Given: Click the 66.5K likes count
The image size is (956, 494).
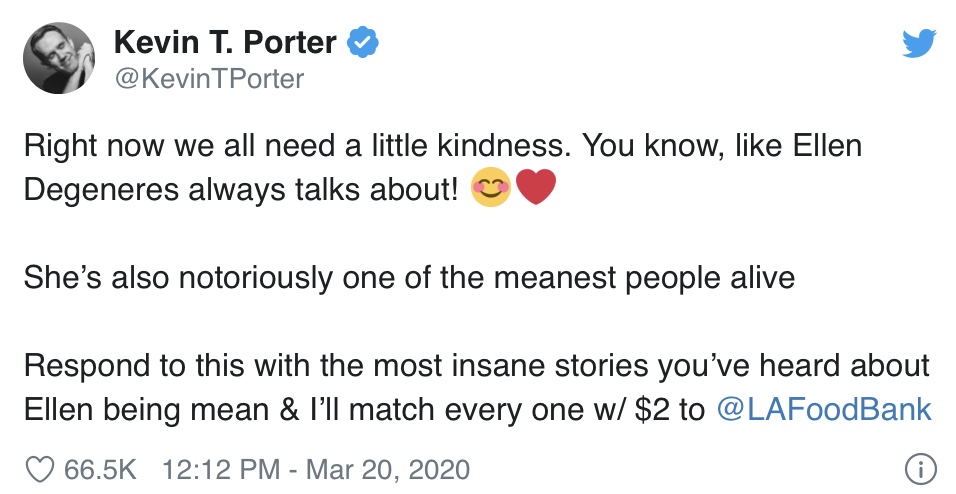Looking at the screenshot, I should (99, 468).
